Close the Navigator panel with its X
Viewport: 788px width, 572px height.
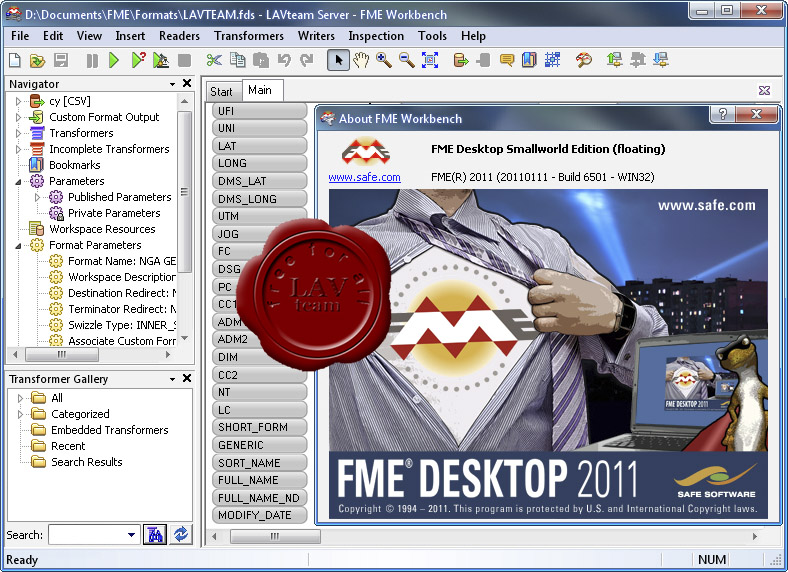187,83
